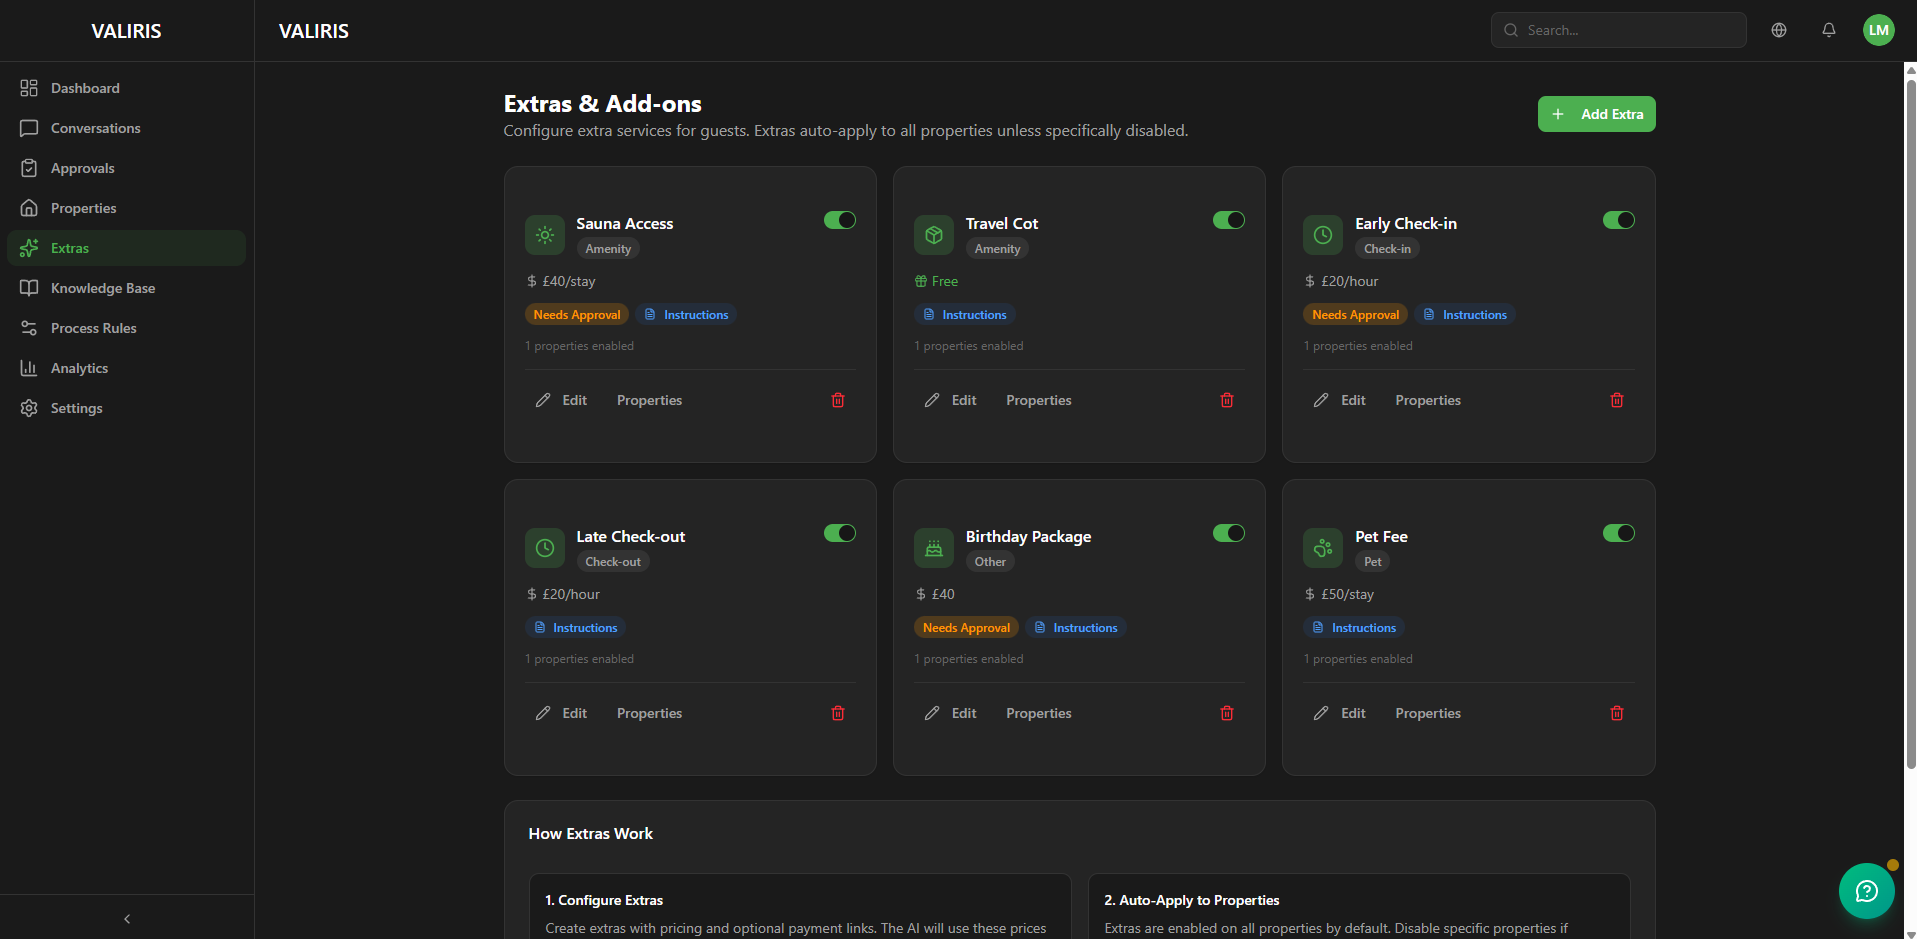The image size is (1917, 939).
Task: Click the Sauna Access sun icon
Action: click(545, 235)
